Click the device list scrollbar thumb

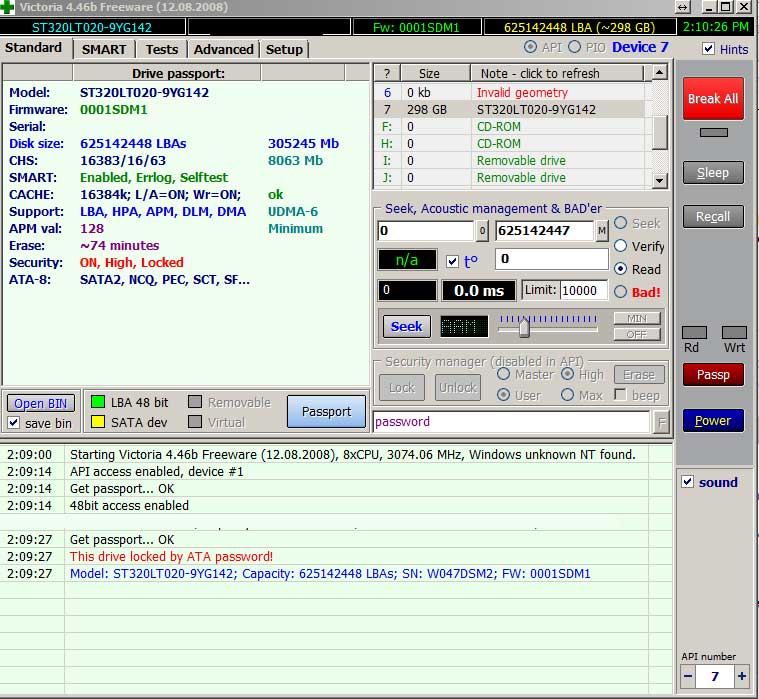pyautogui.click(x=659, y=132)
